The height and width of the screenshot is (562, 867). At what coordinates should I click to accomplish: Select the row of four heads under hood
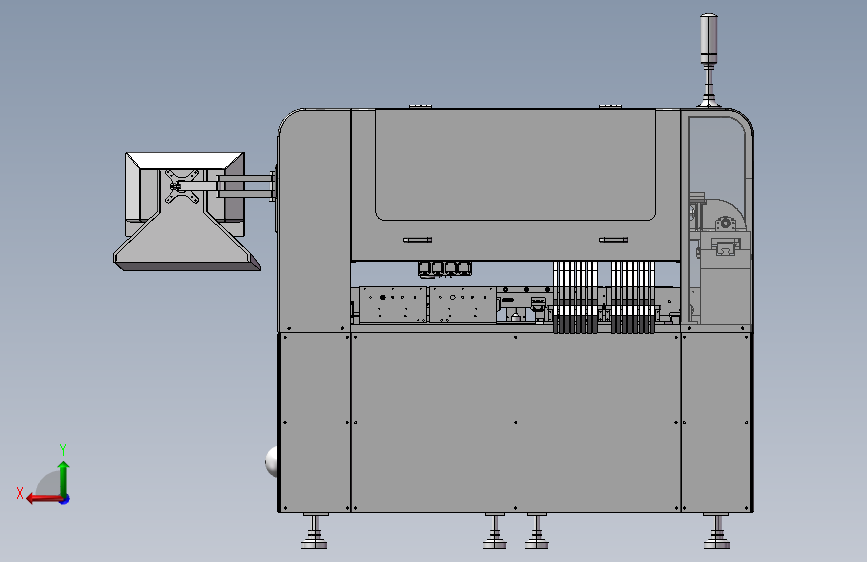pos(445,269)
